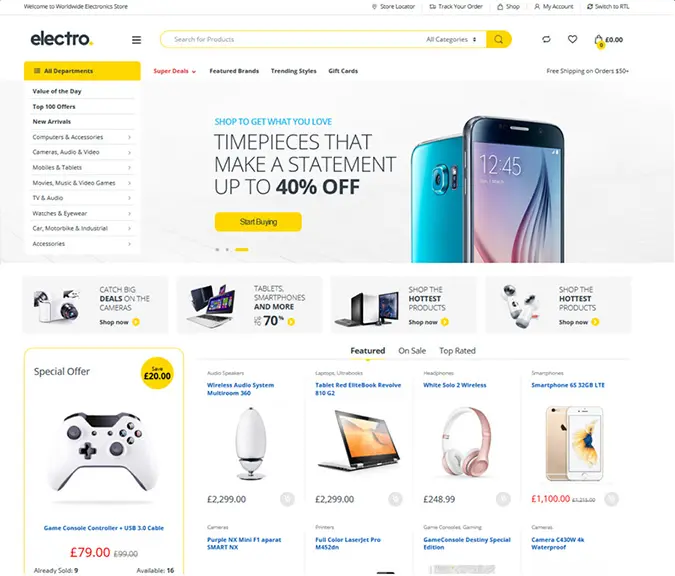Add Tablet Red EliteBook to cart

coord(395,498)
